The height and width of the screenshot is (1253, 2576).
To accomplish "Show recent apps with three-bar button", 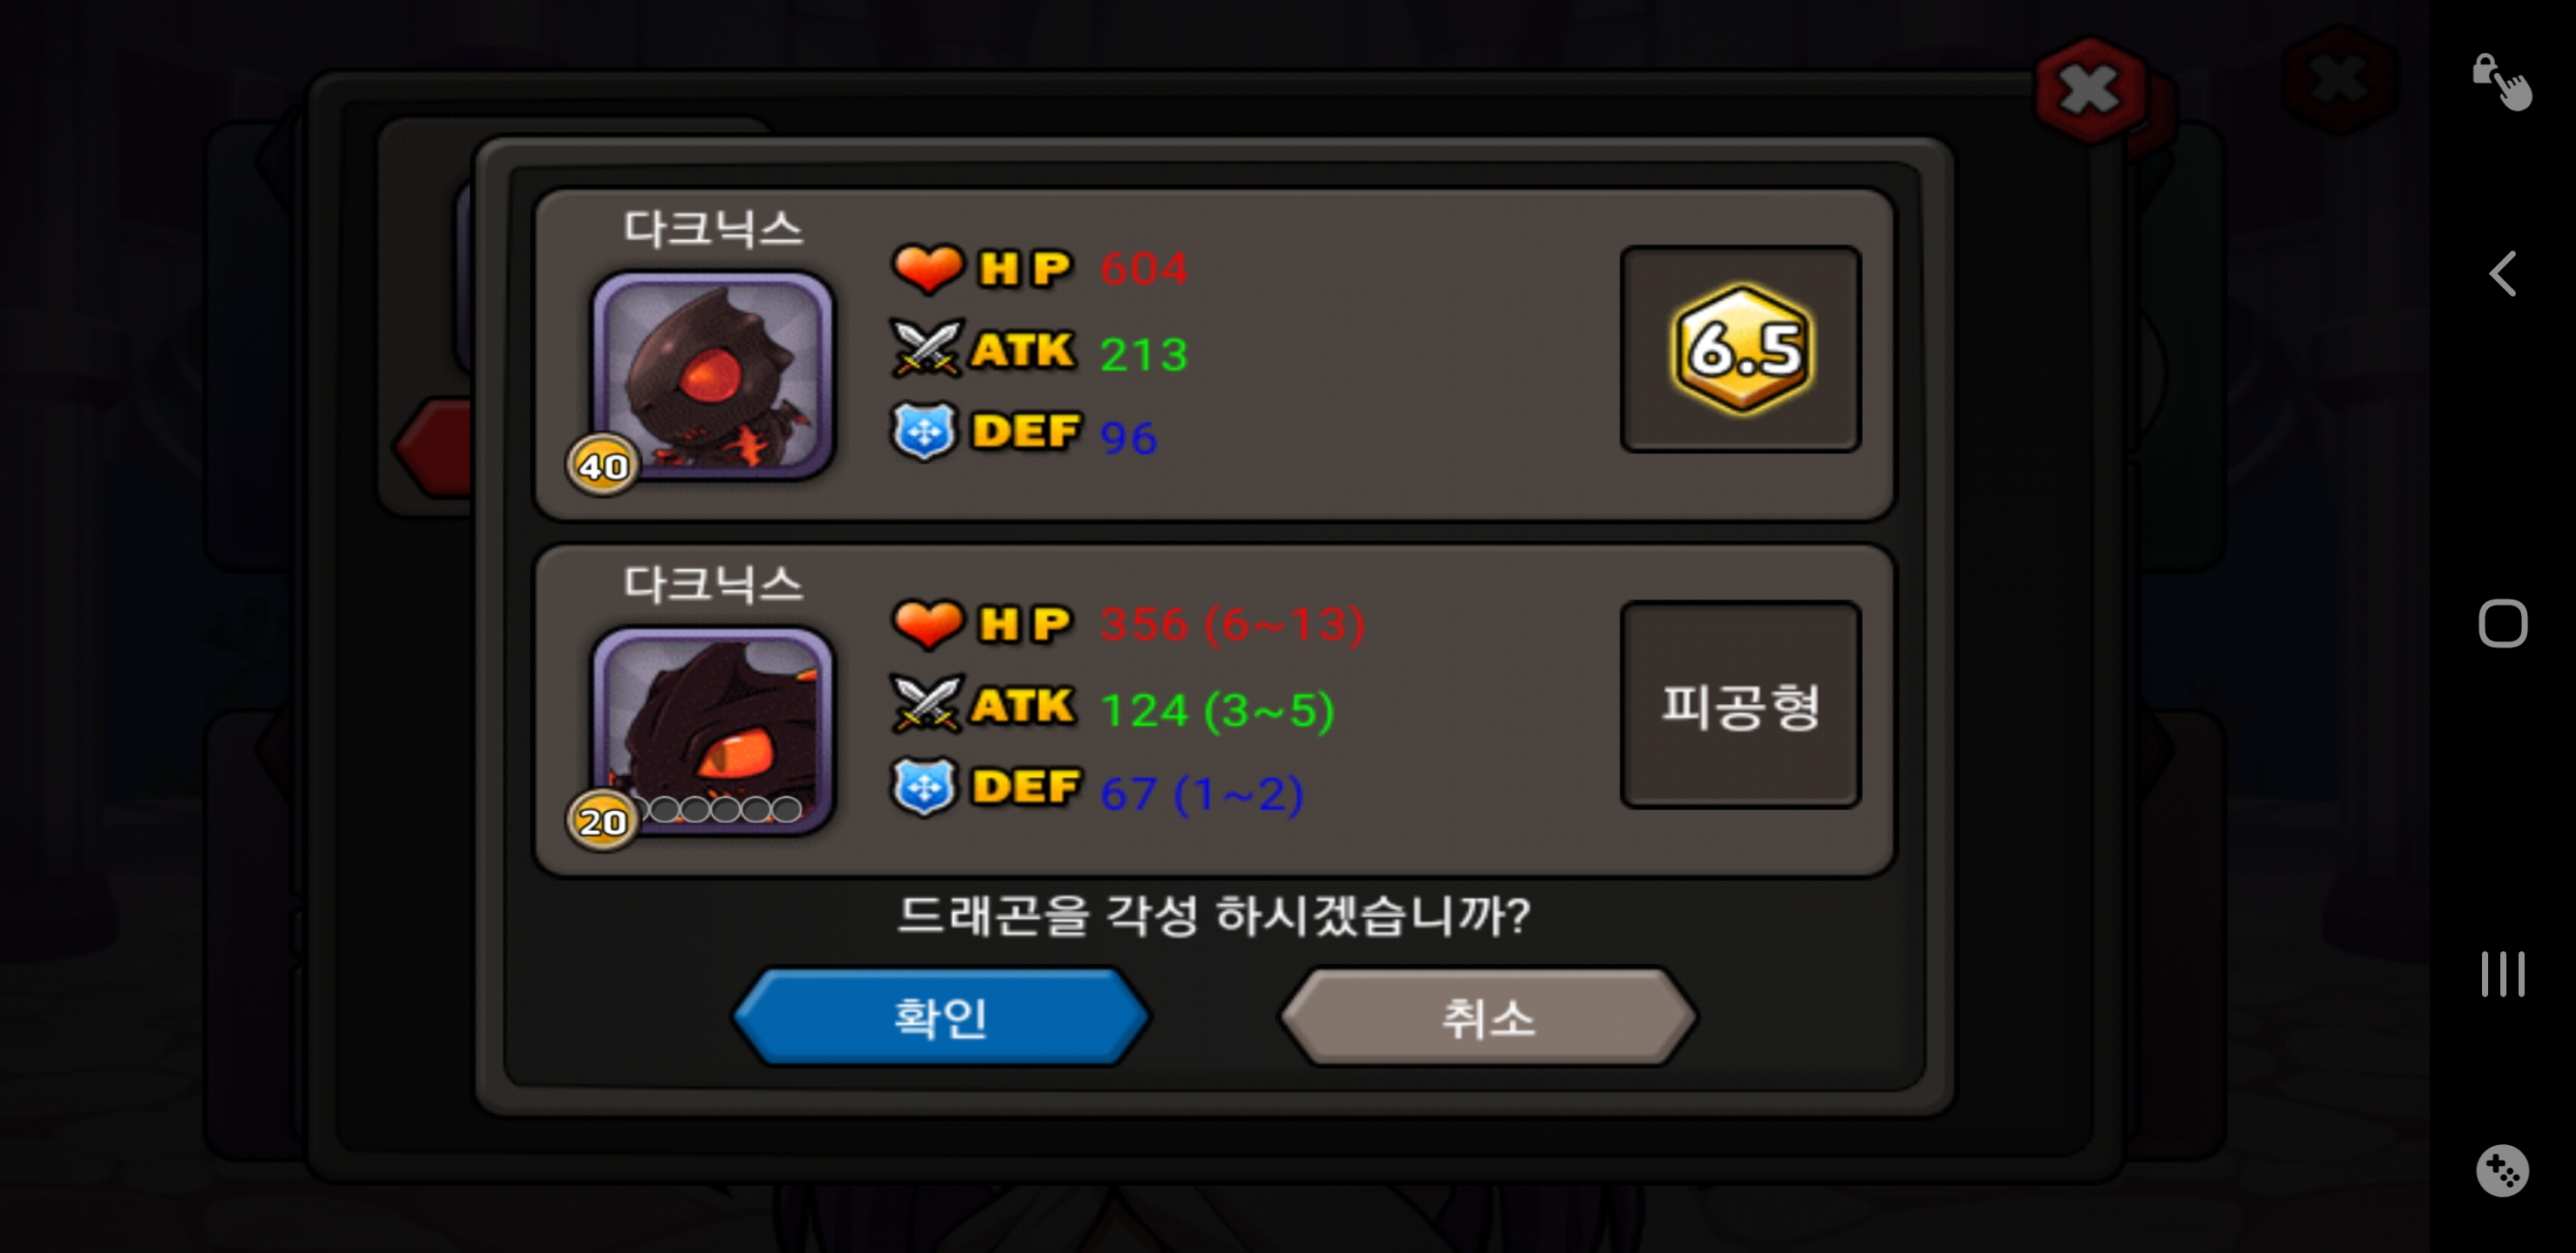I will point(2502,973).
